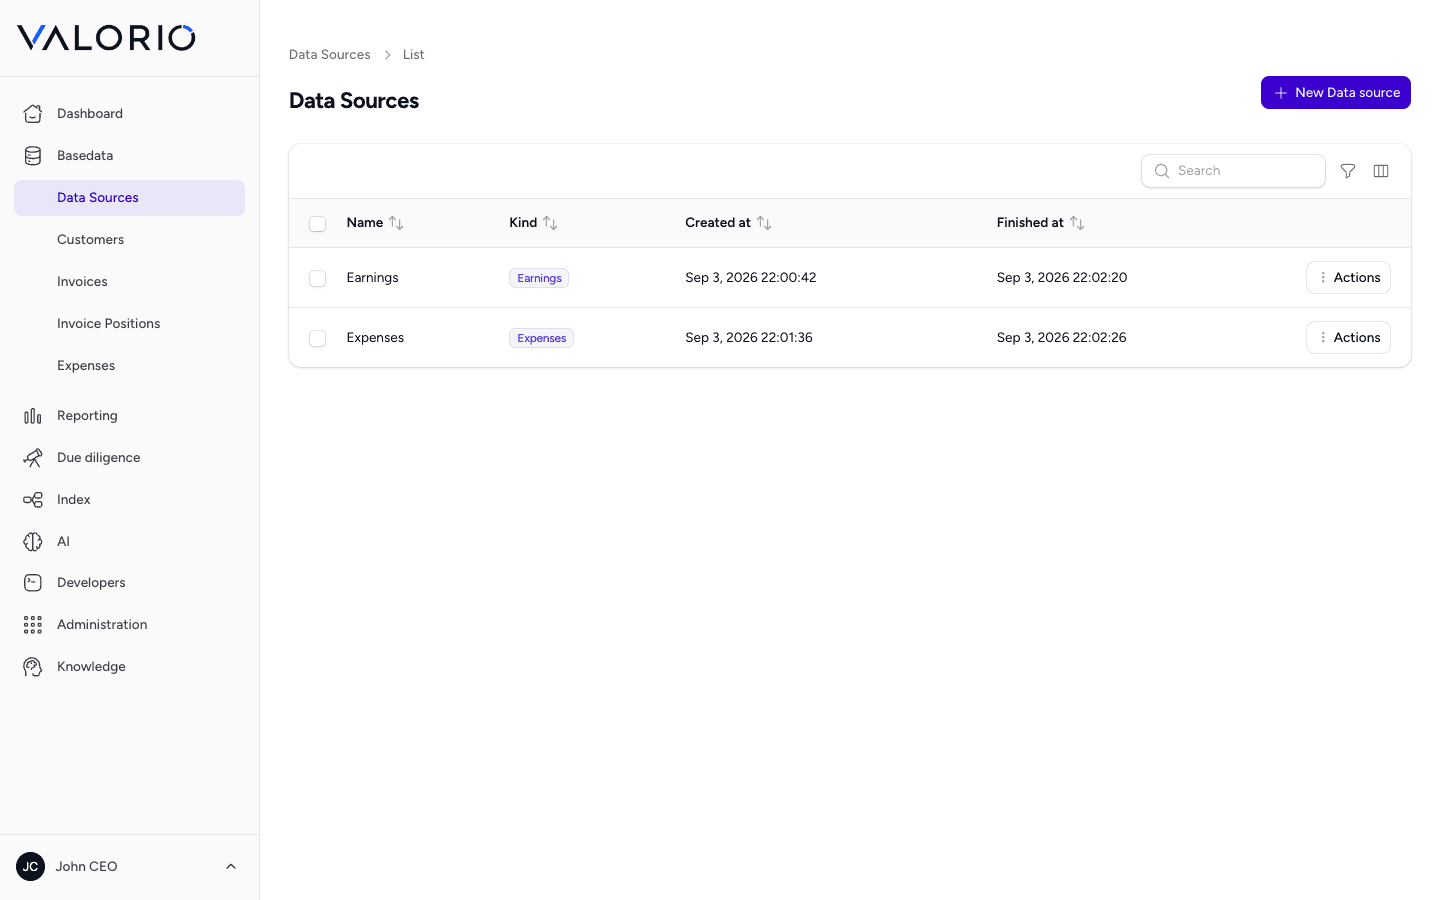Click the Basedata database icon
Screen dimensions: 1440x900
(33, 156)
